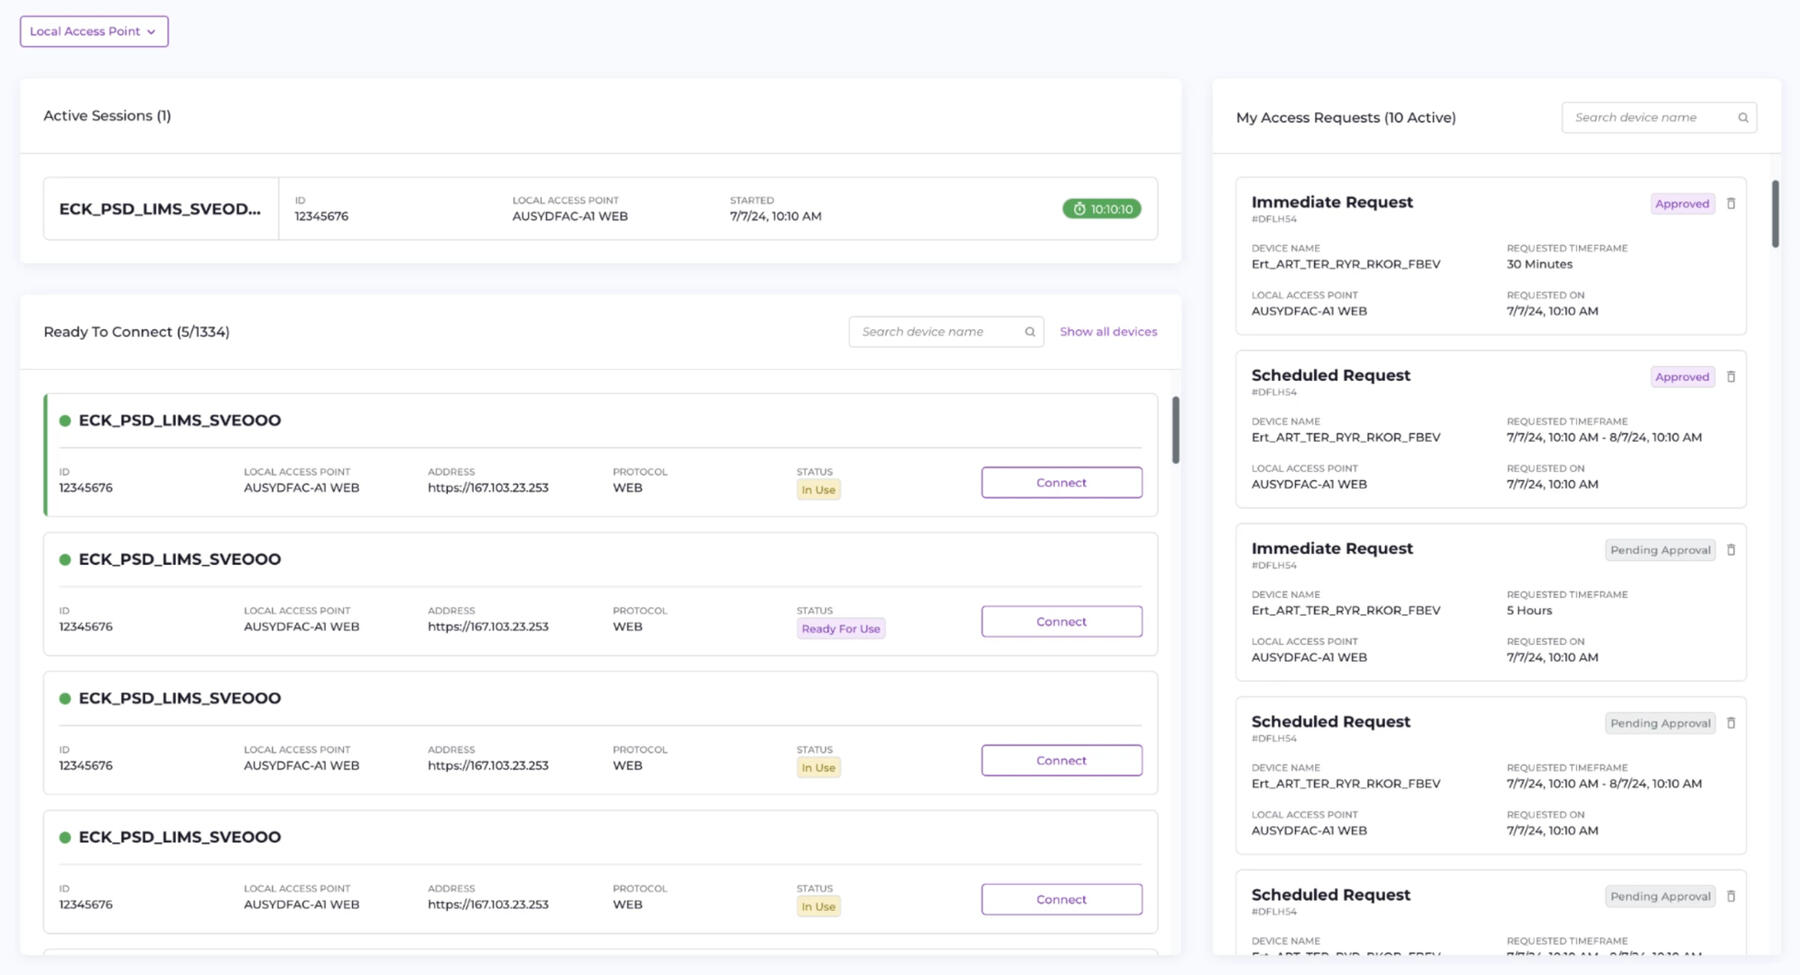Click the access requests panel scrollbar

click(1775, 214)
